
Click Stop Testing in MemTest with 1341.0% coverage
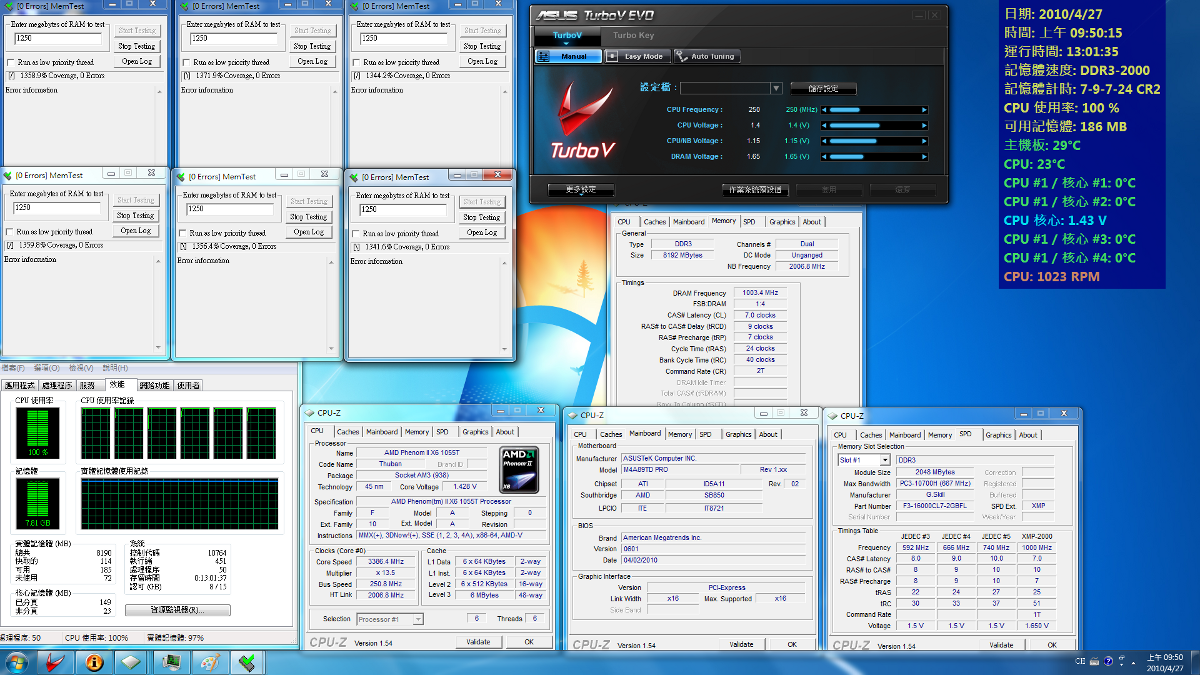coord(482,217)
